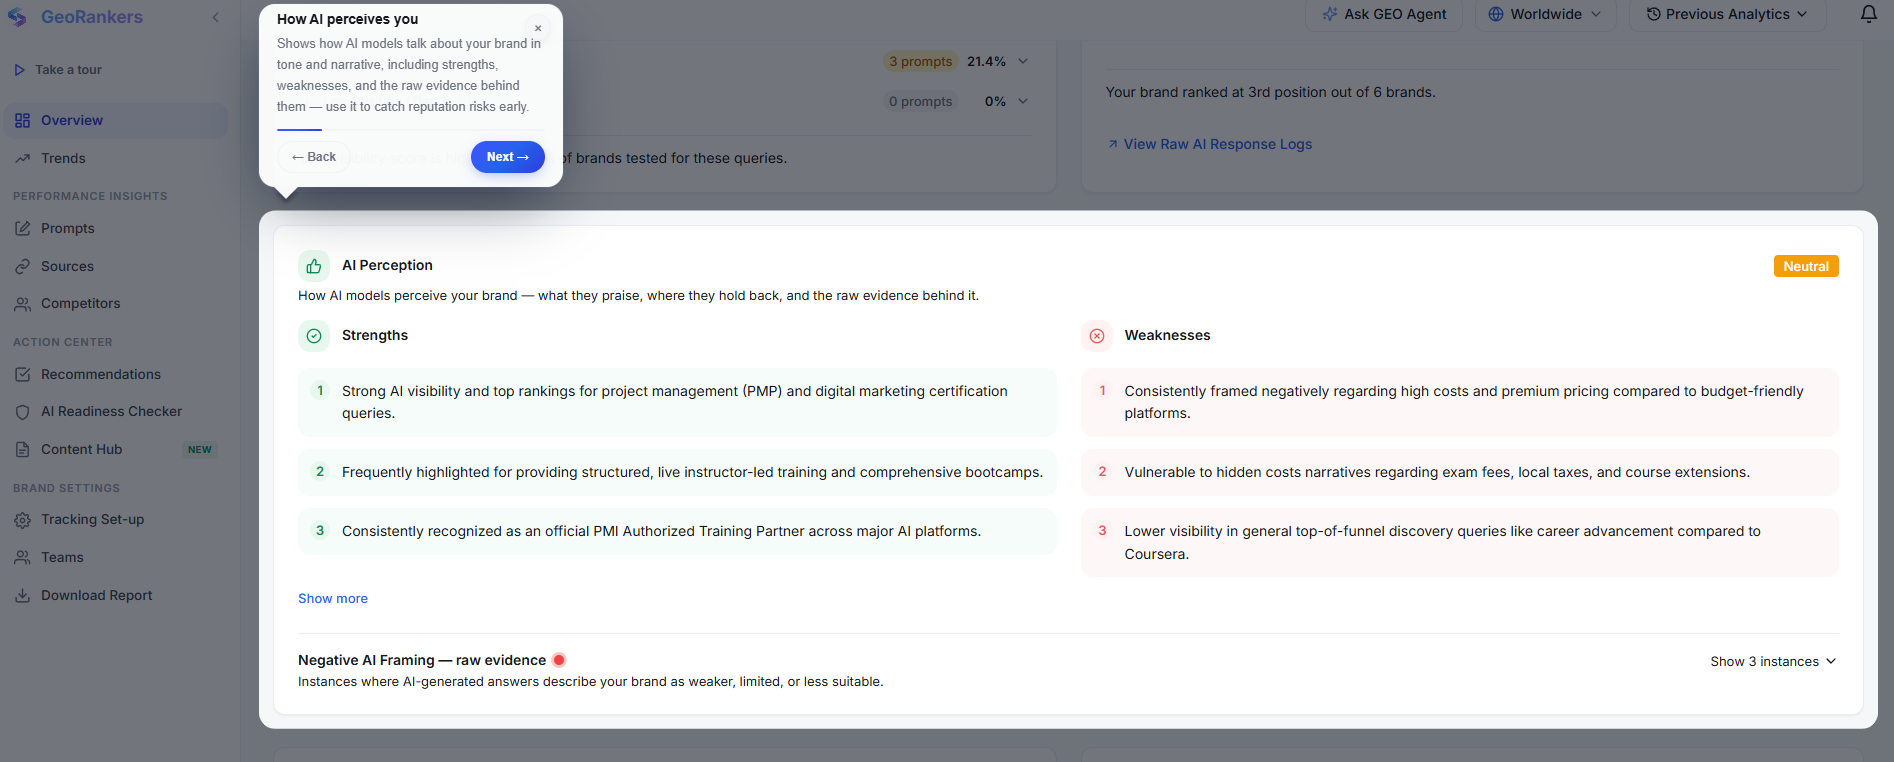1894x762 pixels.
Task: Select weakness 3 about Coursera comparison
Action: tap(1460, 542)
